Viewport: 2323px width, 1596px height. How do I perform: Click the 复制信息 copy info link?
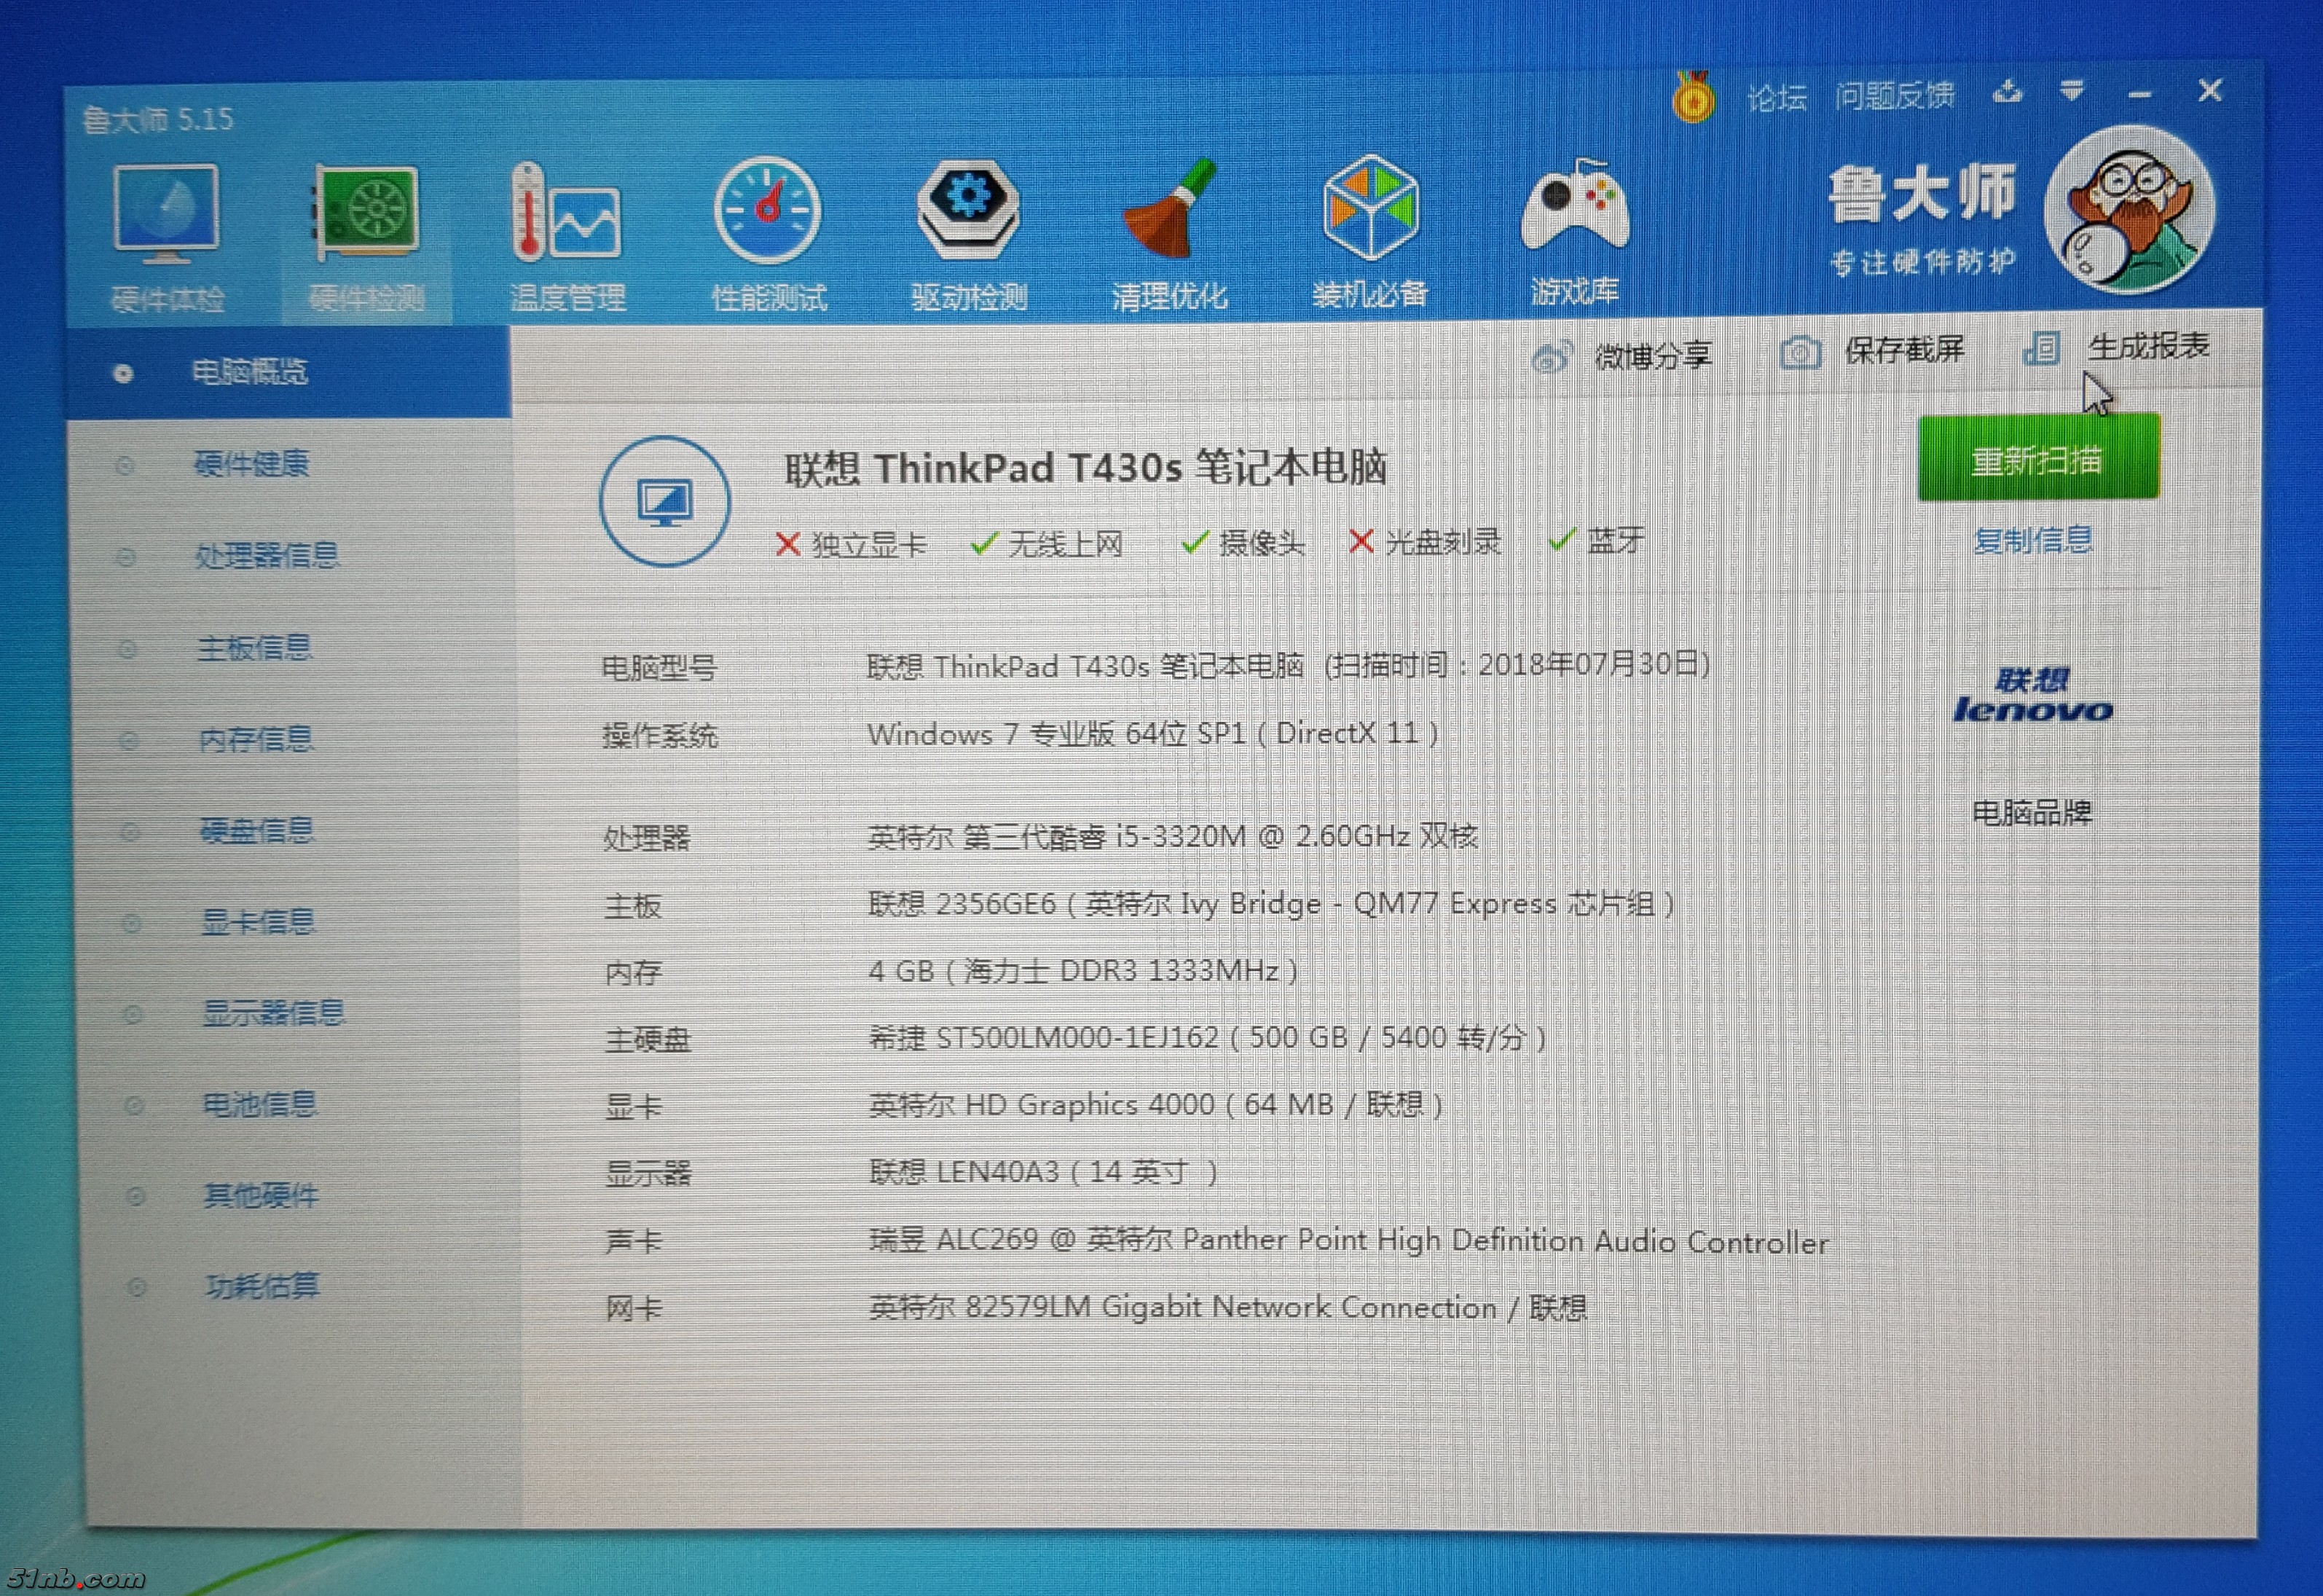tap(2033, 540)
